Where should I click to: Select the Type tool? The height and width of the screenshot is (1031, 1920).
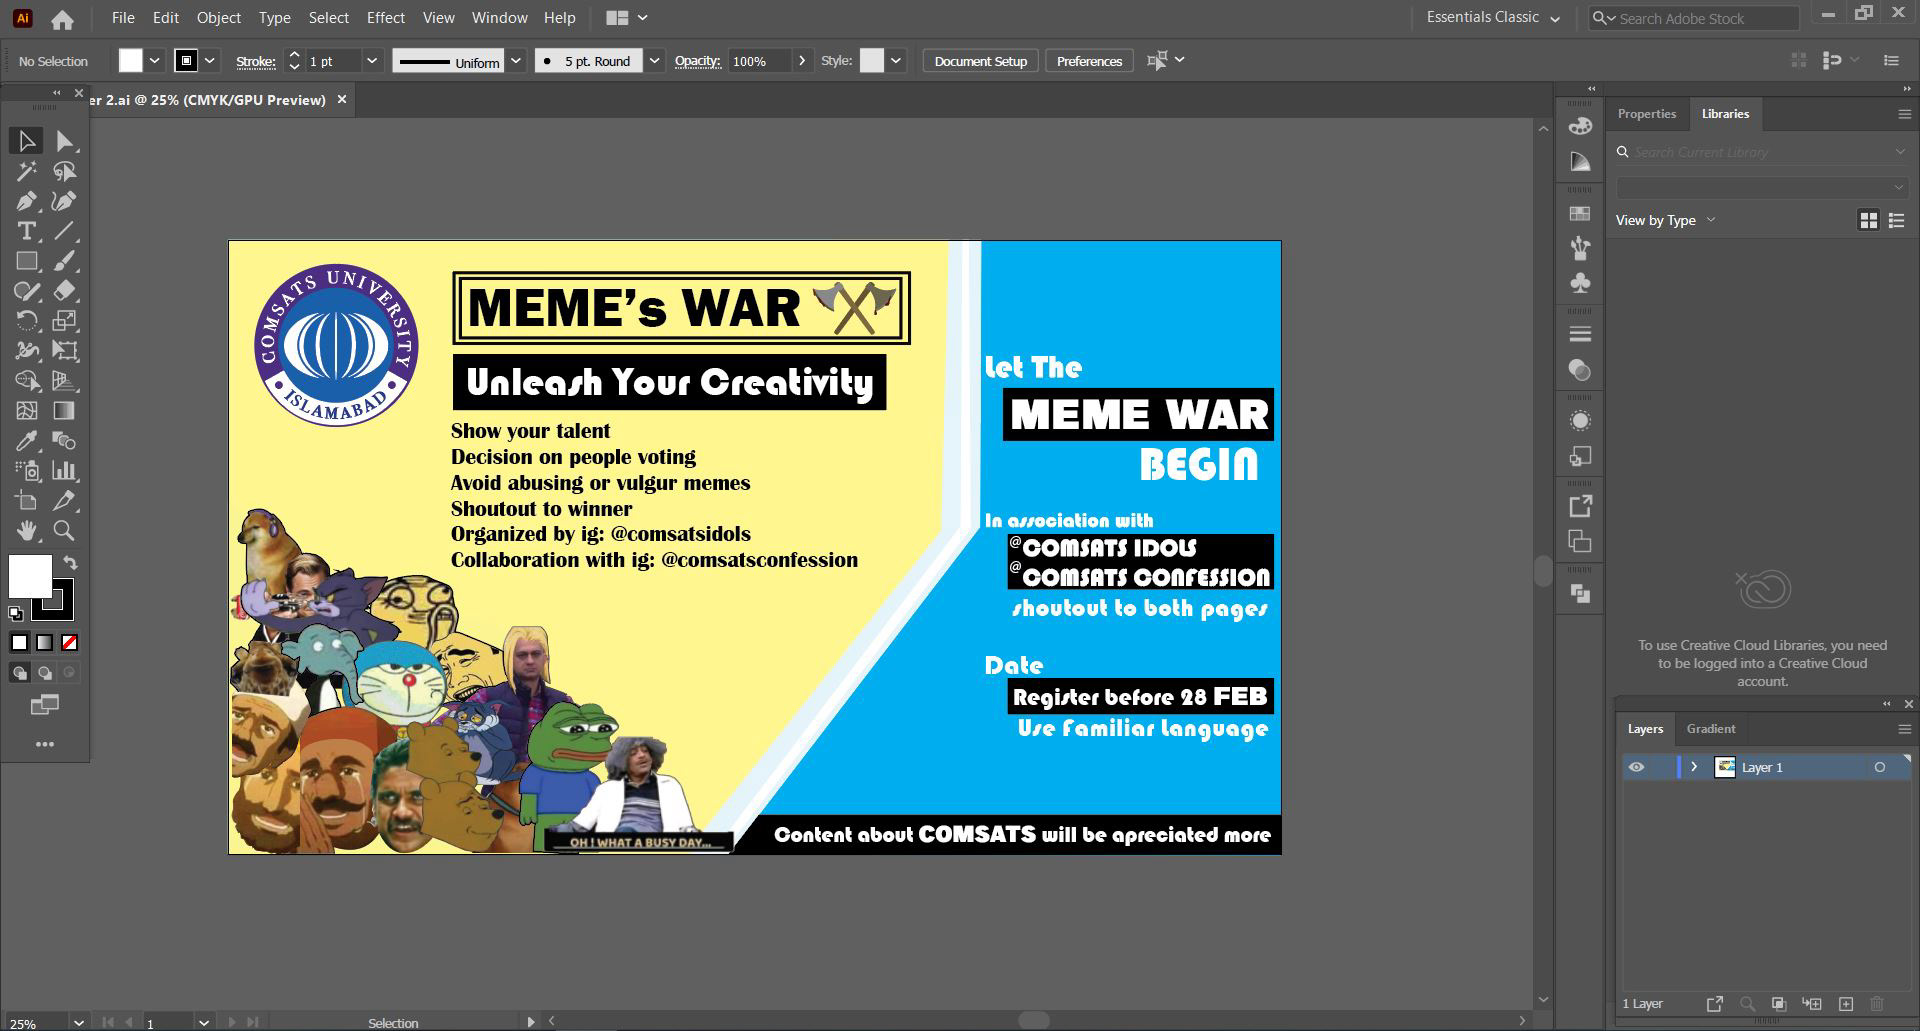27,231
